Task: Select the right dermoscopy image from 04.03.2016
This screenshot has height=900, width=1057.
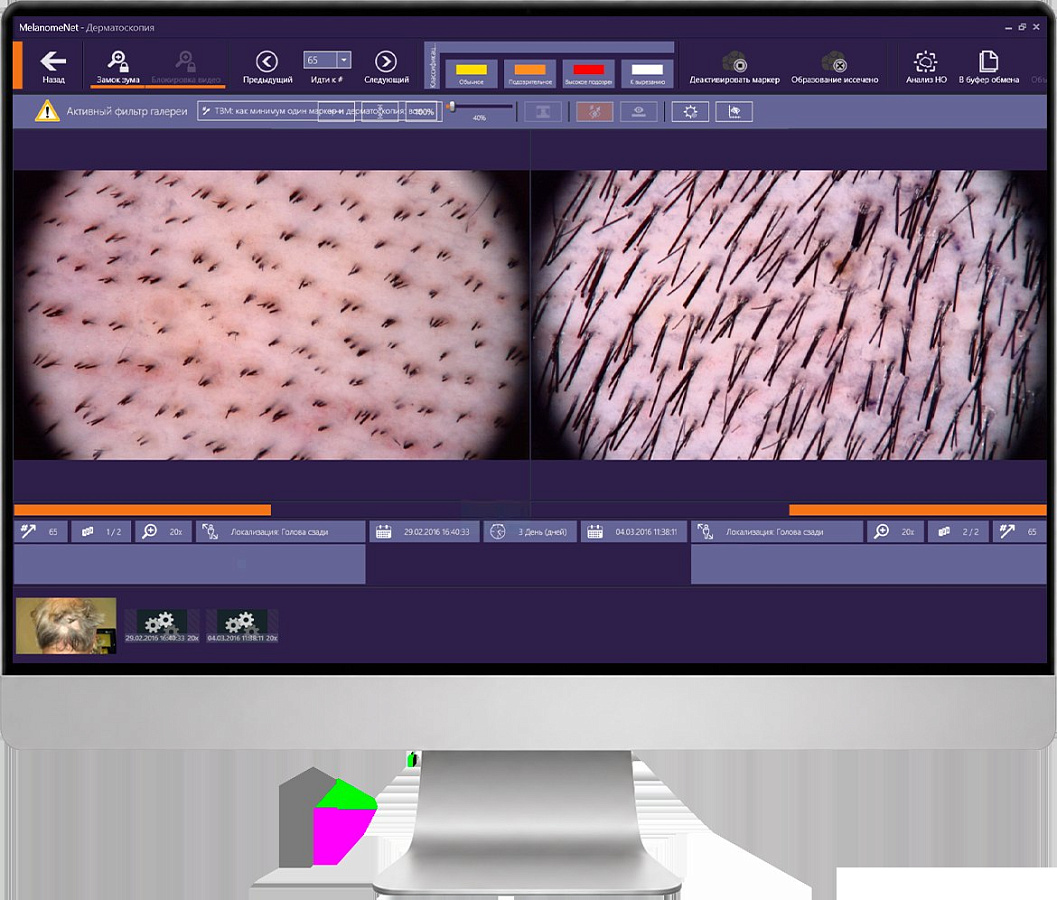Action: click(x=789, y=315)
